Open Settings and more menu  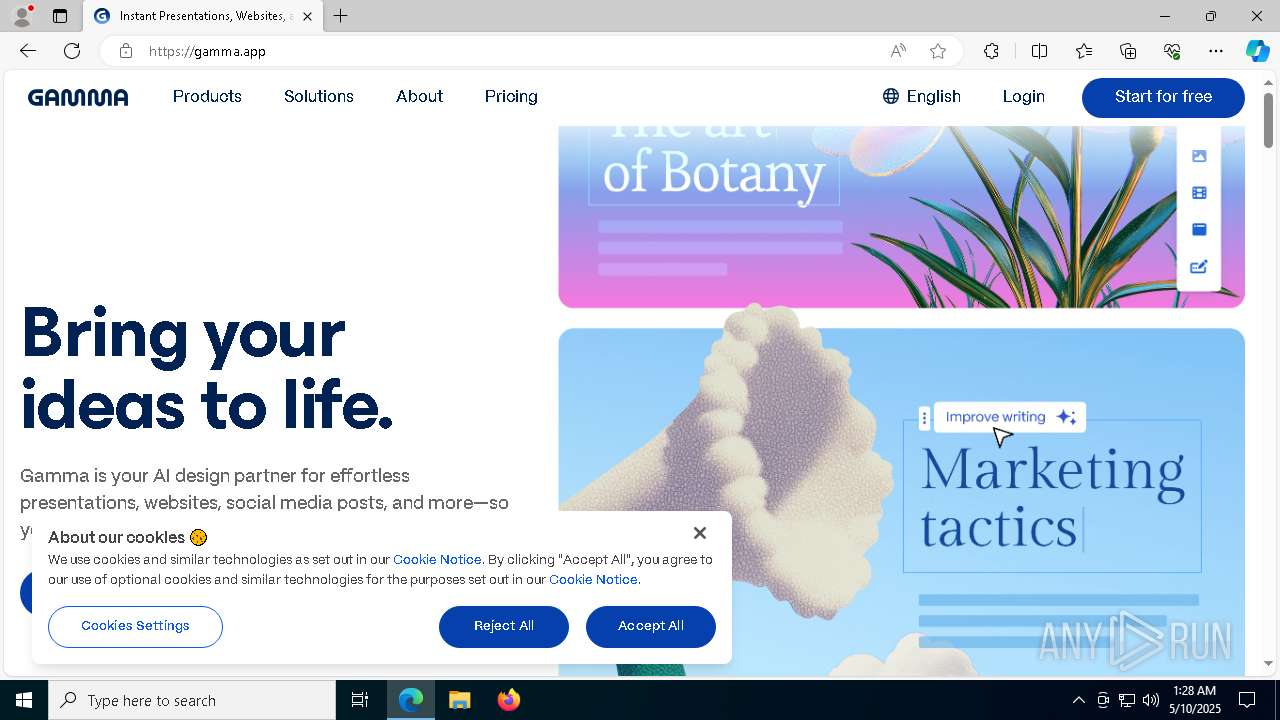1216,51
